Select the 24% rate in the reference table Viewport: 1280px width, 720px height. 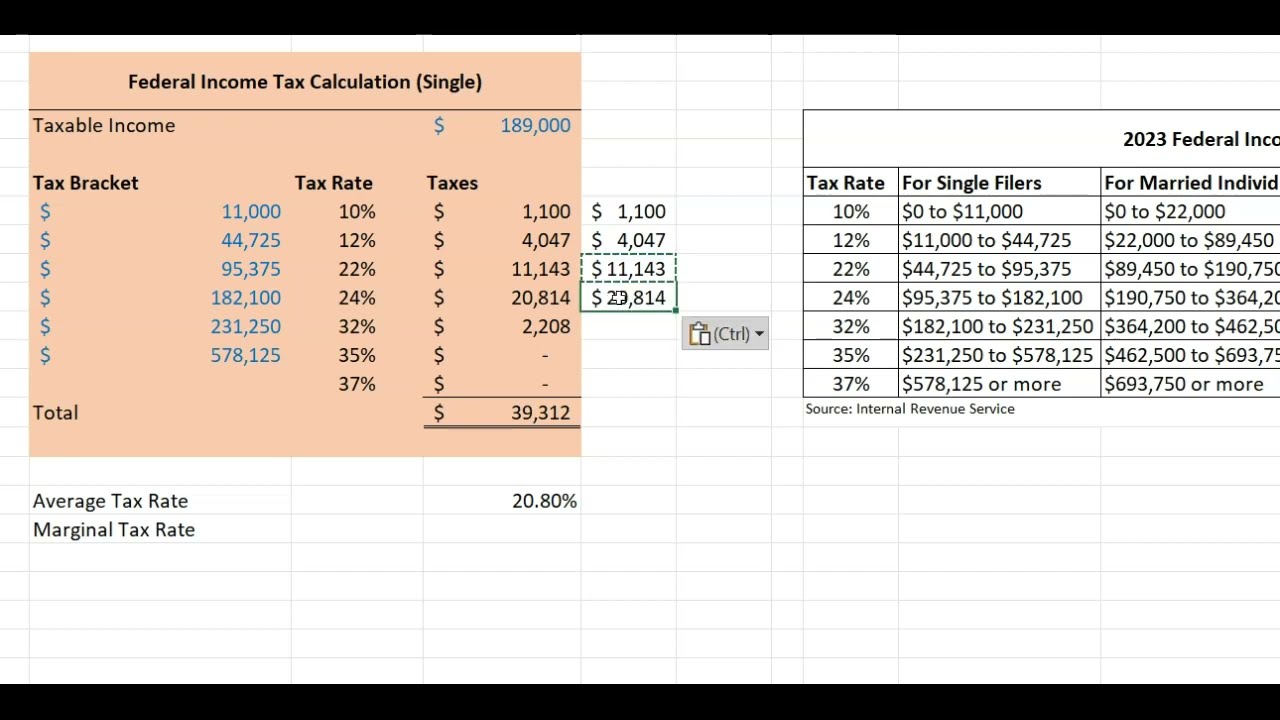[851, 298]
